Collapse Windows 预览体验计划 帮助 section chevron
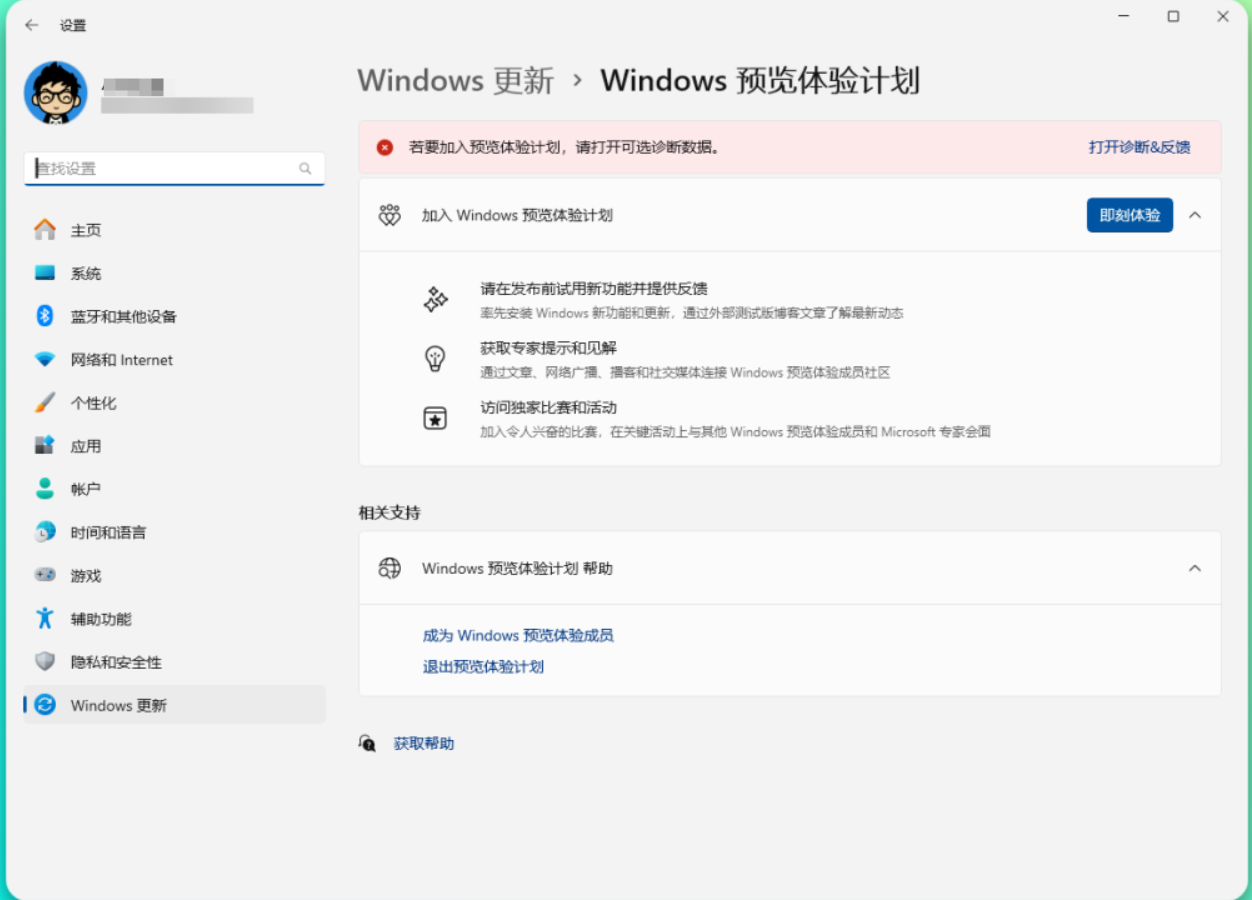The height and width of the screenshot is (900, 1252). 1194,568
